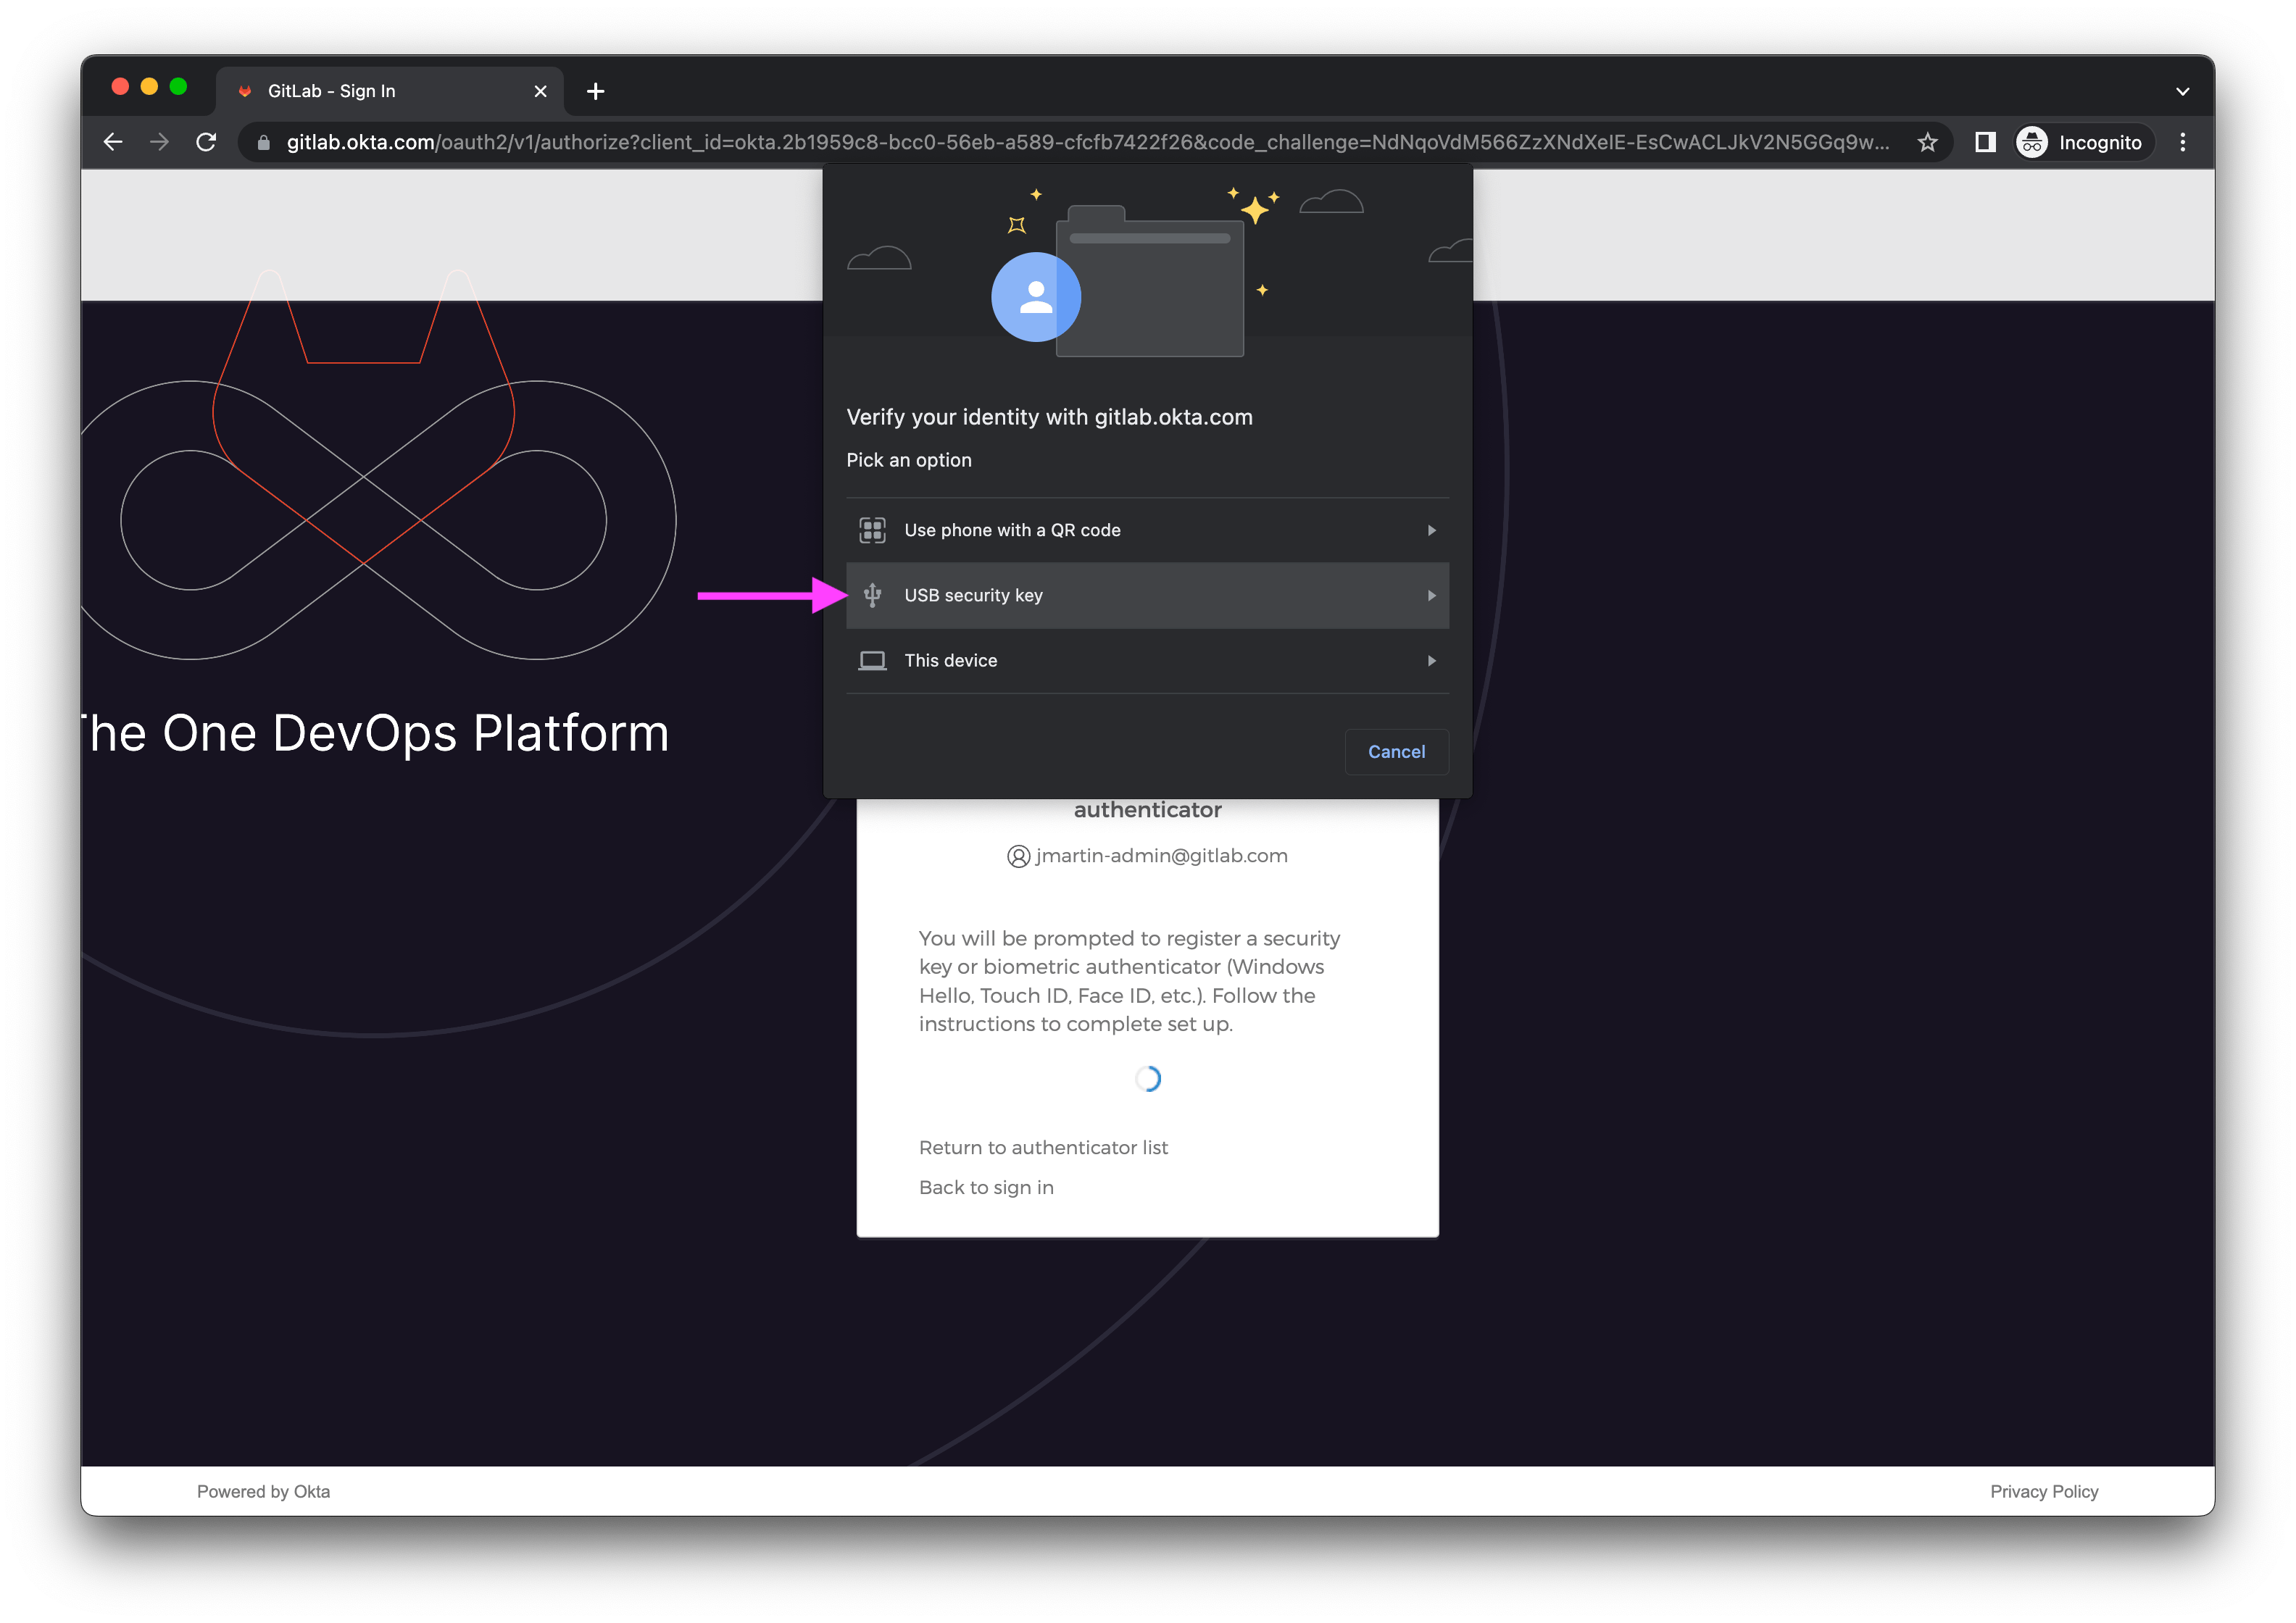Open the tab search chevron
2296x1623 pixels.
[2182, 91]
